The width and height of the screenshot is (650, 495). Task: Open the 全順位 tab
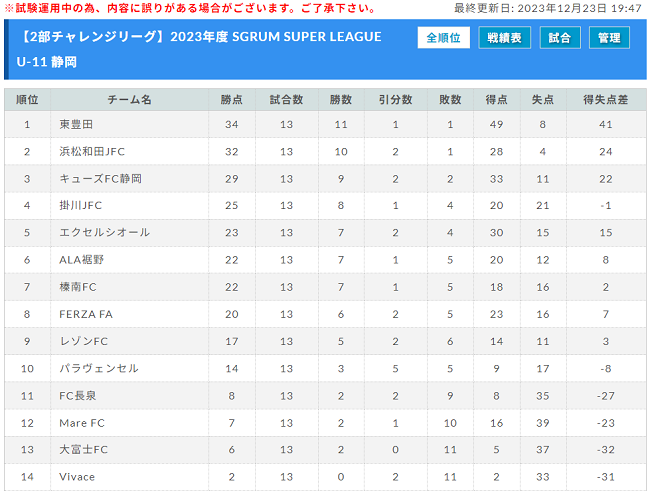tap(443, 38)
